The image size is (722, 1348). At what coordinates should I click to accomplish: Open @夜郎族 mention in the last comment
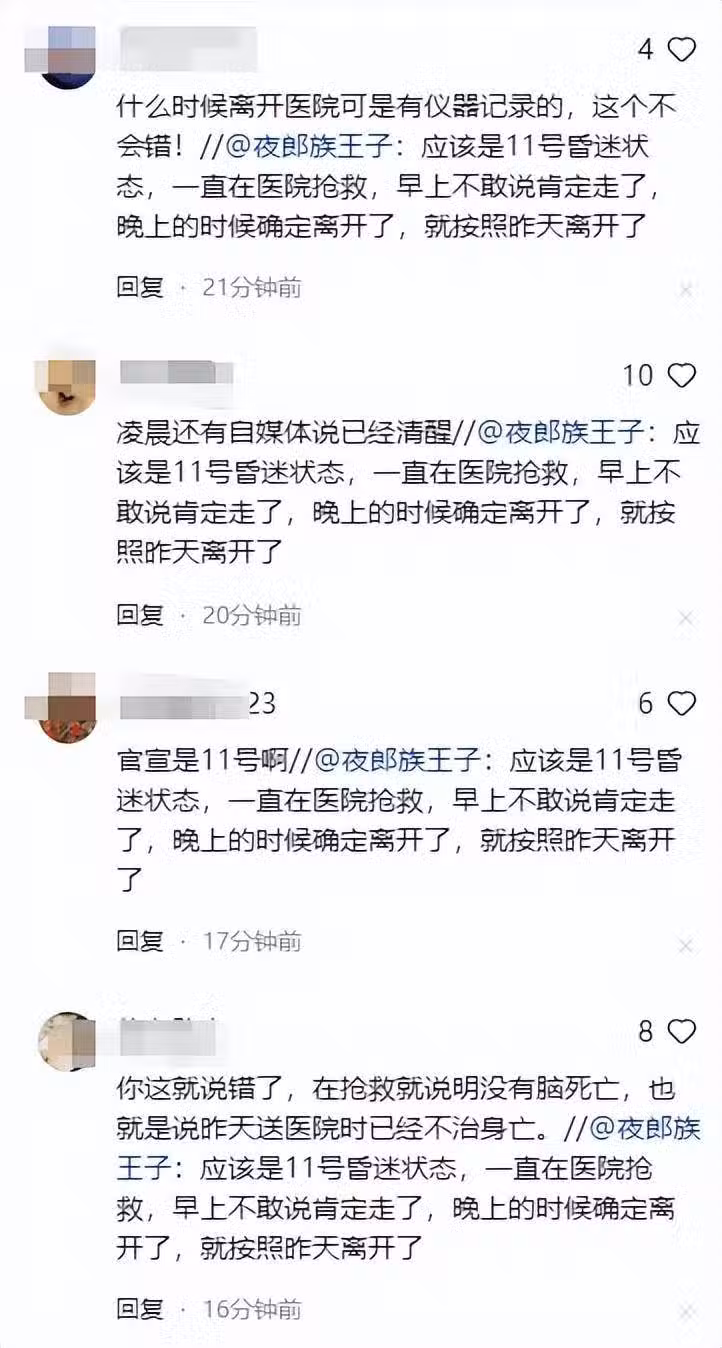click(x=646, y=1129)
